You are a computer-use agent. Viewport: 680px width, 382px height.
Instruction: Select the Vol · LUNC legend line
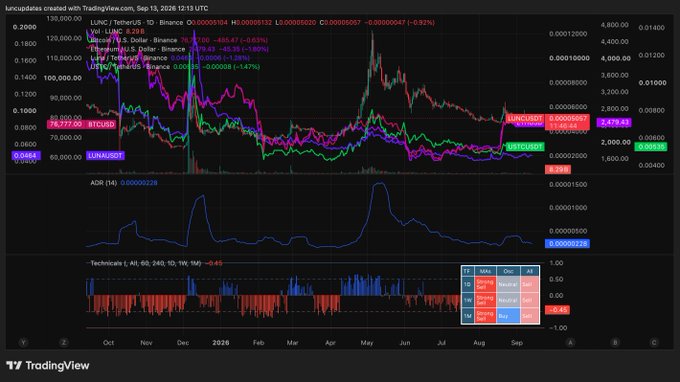coord(118,31)
